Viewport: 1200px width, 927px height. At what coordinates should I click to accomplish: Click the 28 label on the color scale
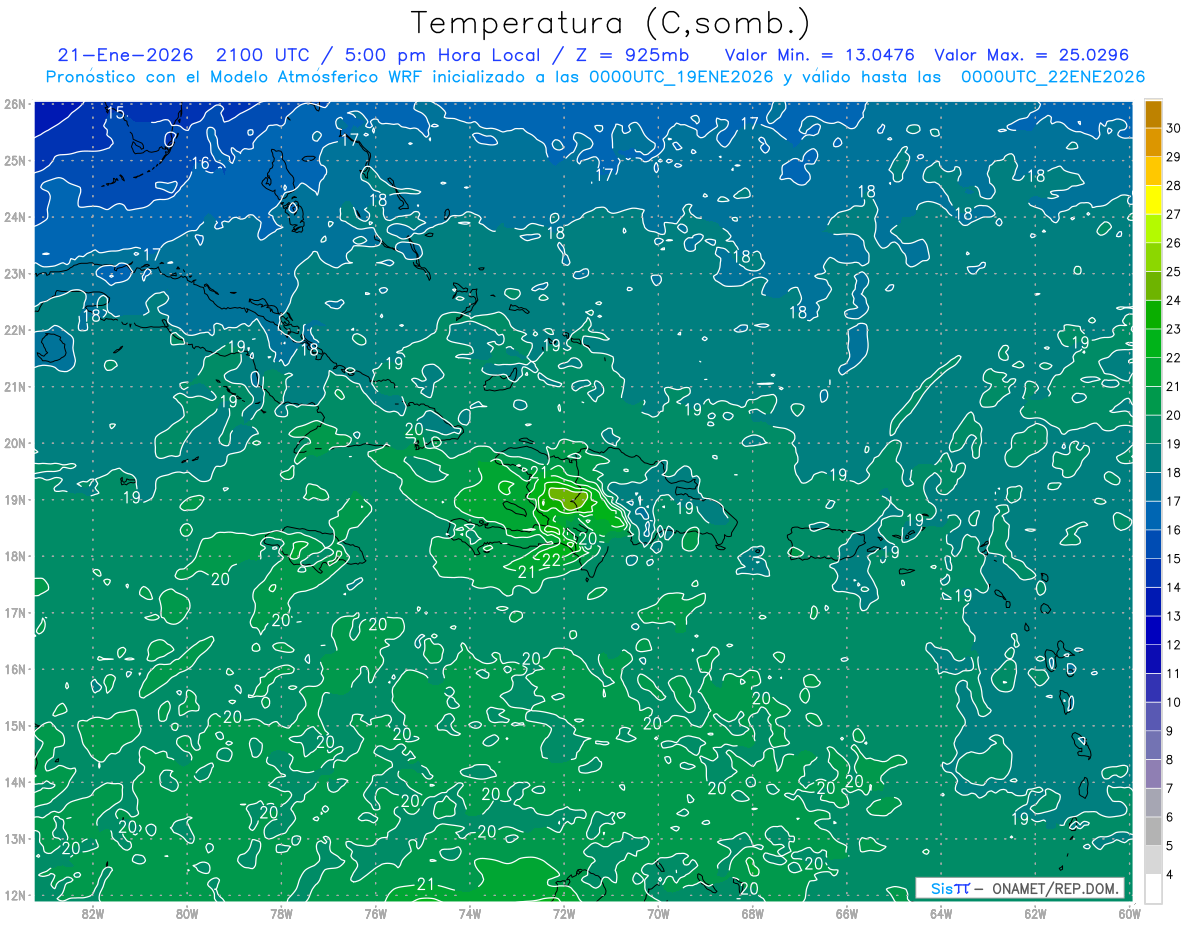coord(1173,185)
